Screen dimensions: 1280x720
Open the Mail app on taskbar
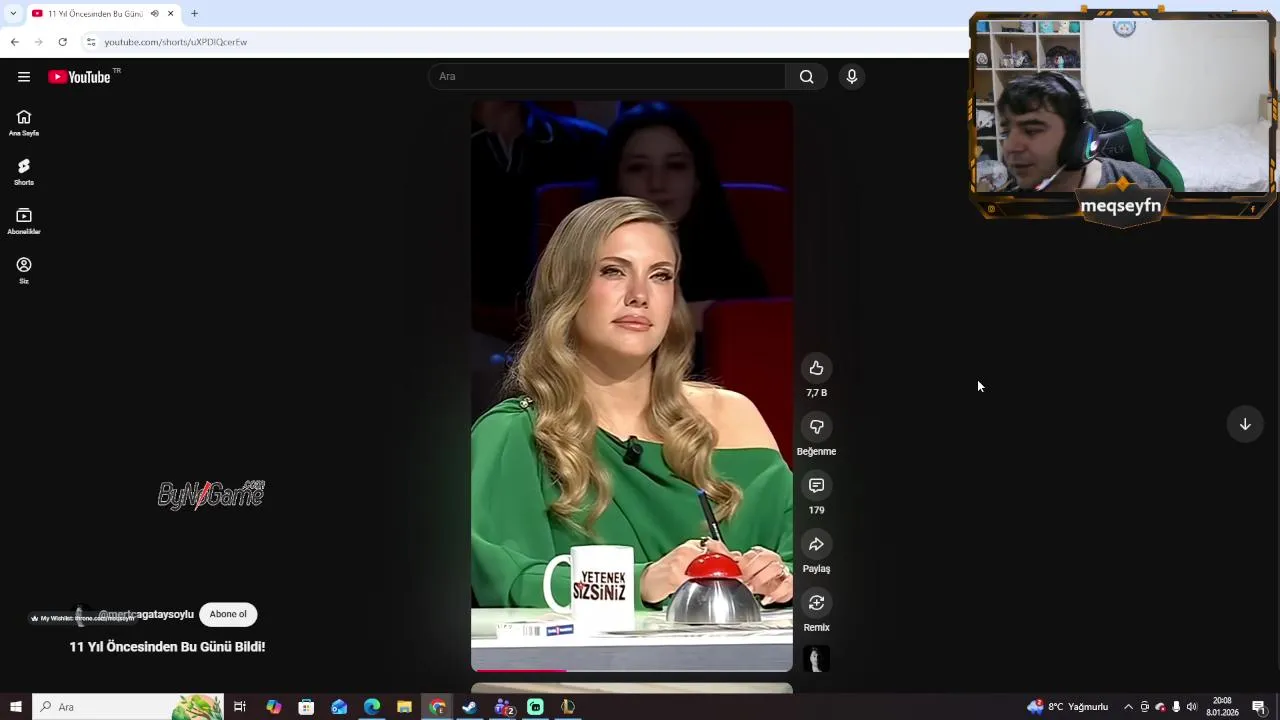pos(339,707)
